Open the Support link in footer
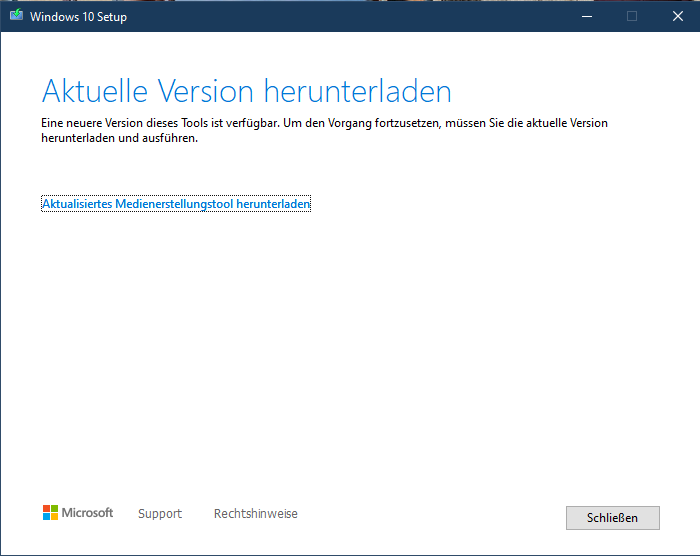This screenshot has height=556, width=700. pos(160,514)
